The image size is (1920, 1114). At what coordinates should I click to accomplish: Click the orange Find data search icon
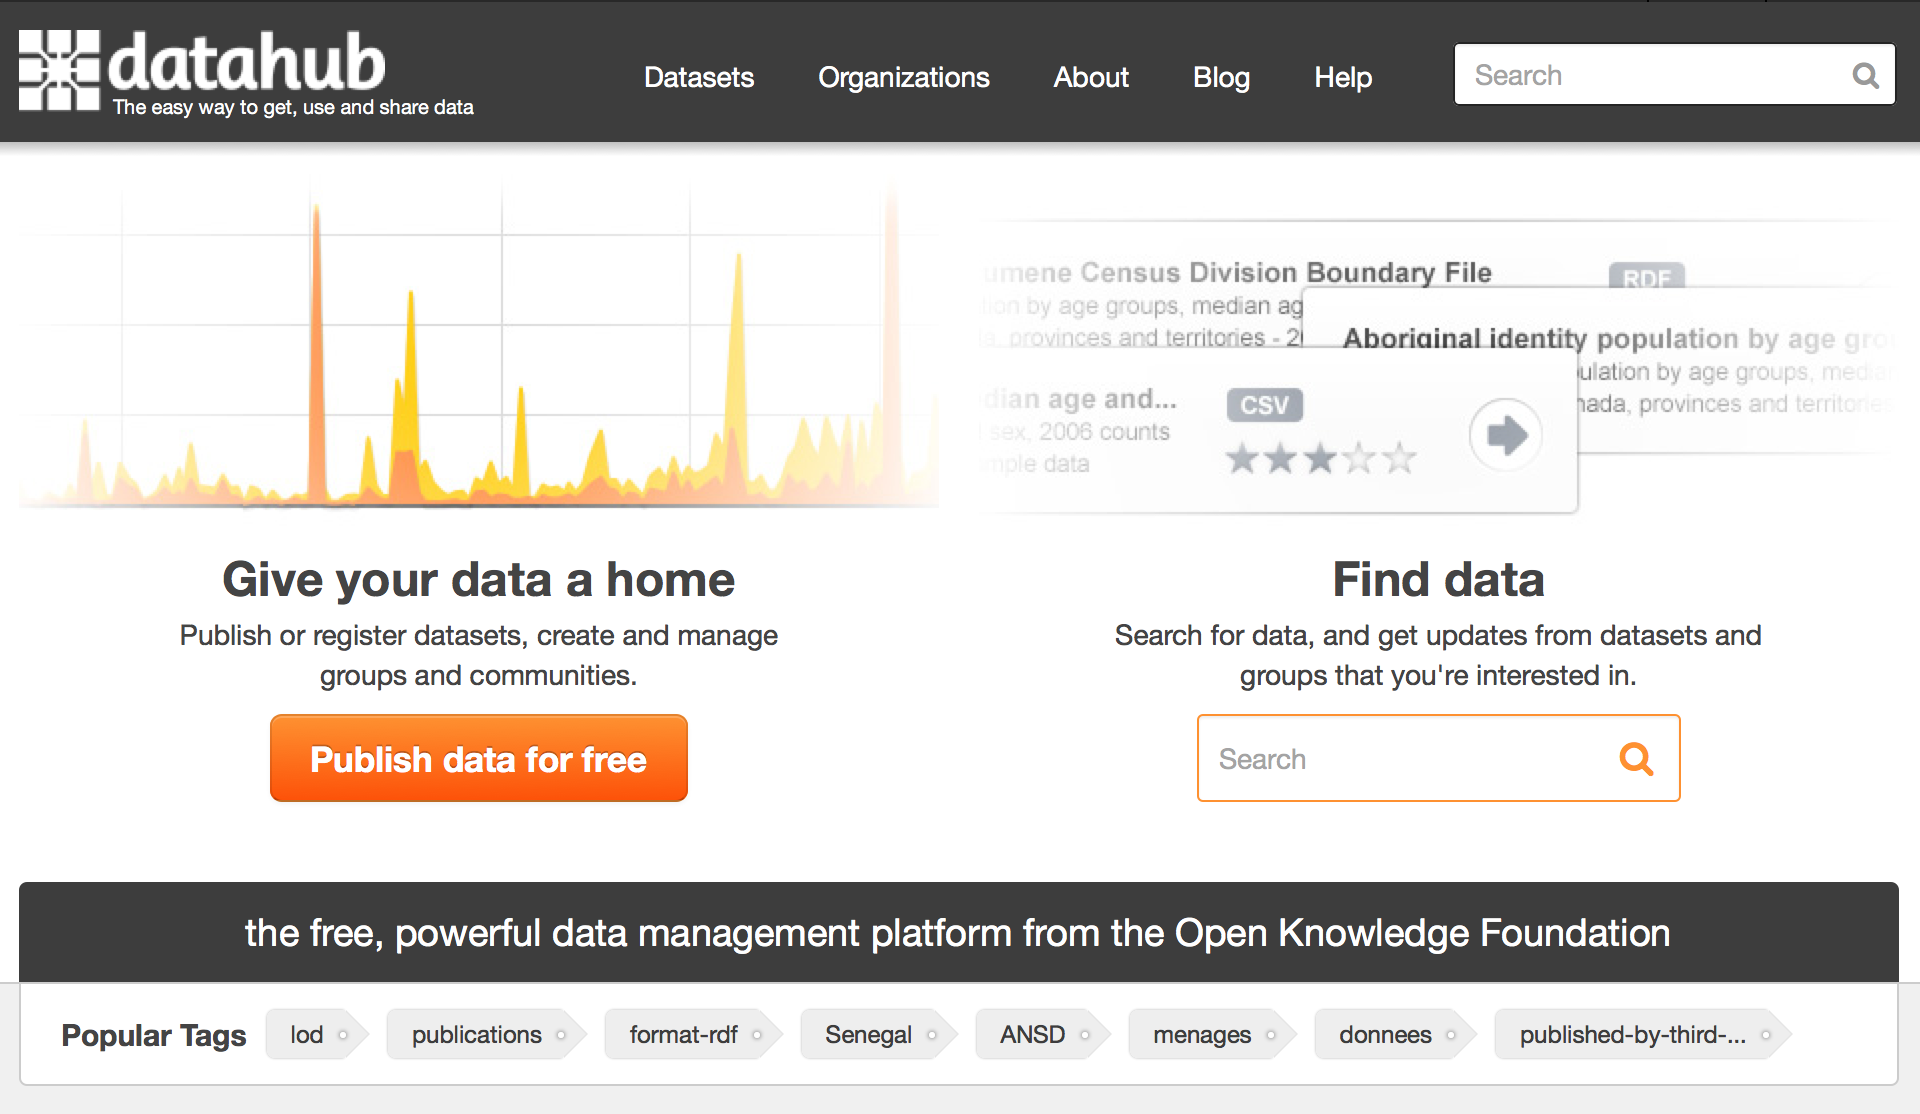(1636, 759)
